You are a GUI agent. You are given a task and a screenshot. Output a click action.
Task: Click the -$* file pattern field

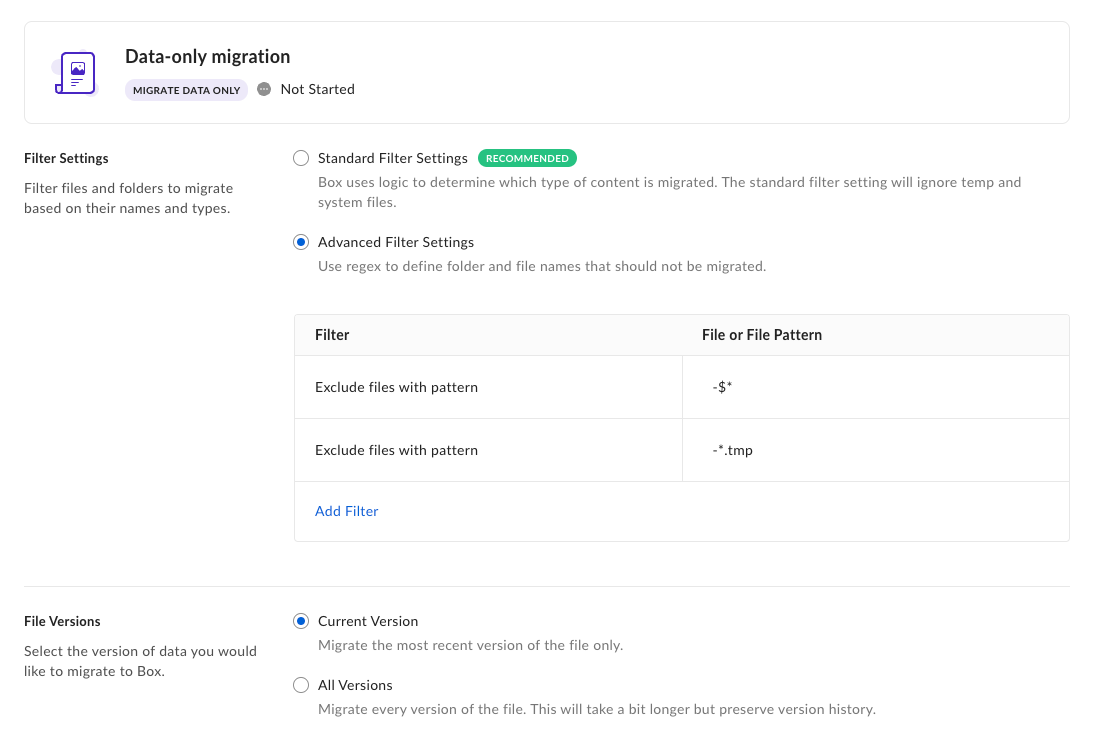[875, 387]
